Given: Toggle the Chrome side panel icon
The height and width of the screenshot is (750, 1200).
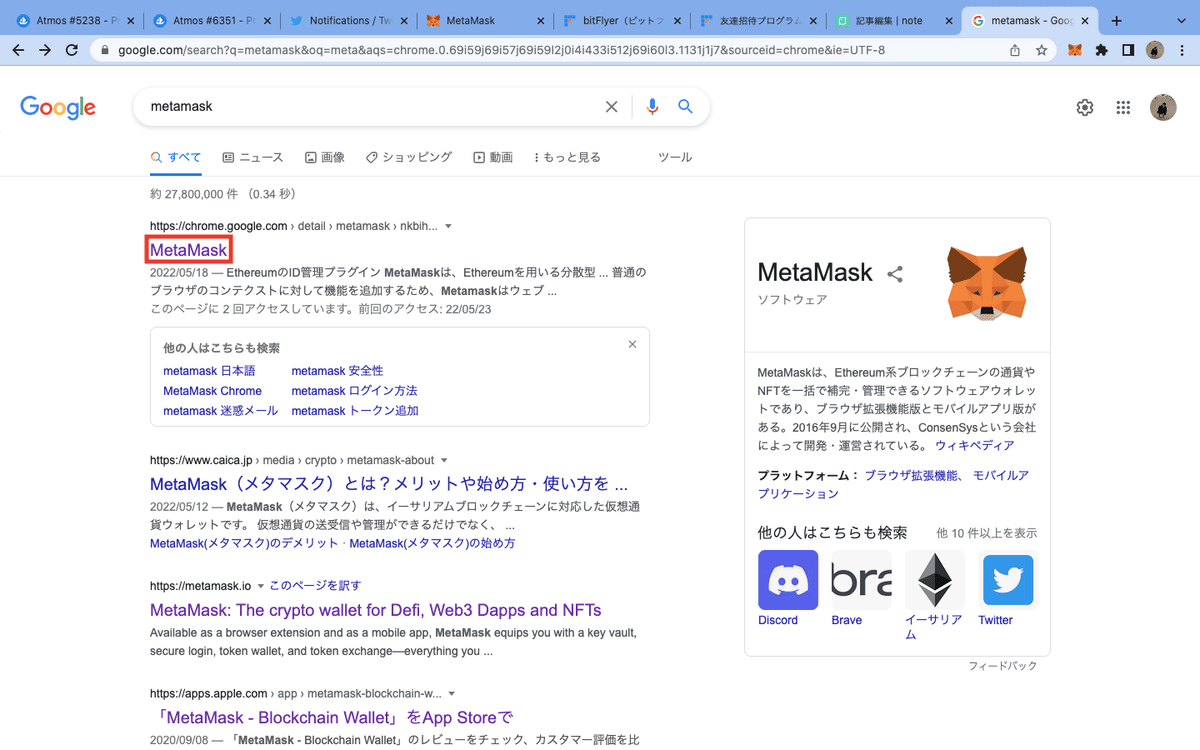Looking at the screenshot, I should tap(1127, 50).
